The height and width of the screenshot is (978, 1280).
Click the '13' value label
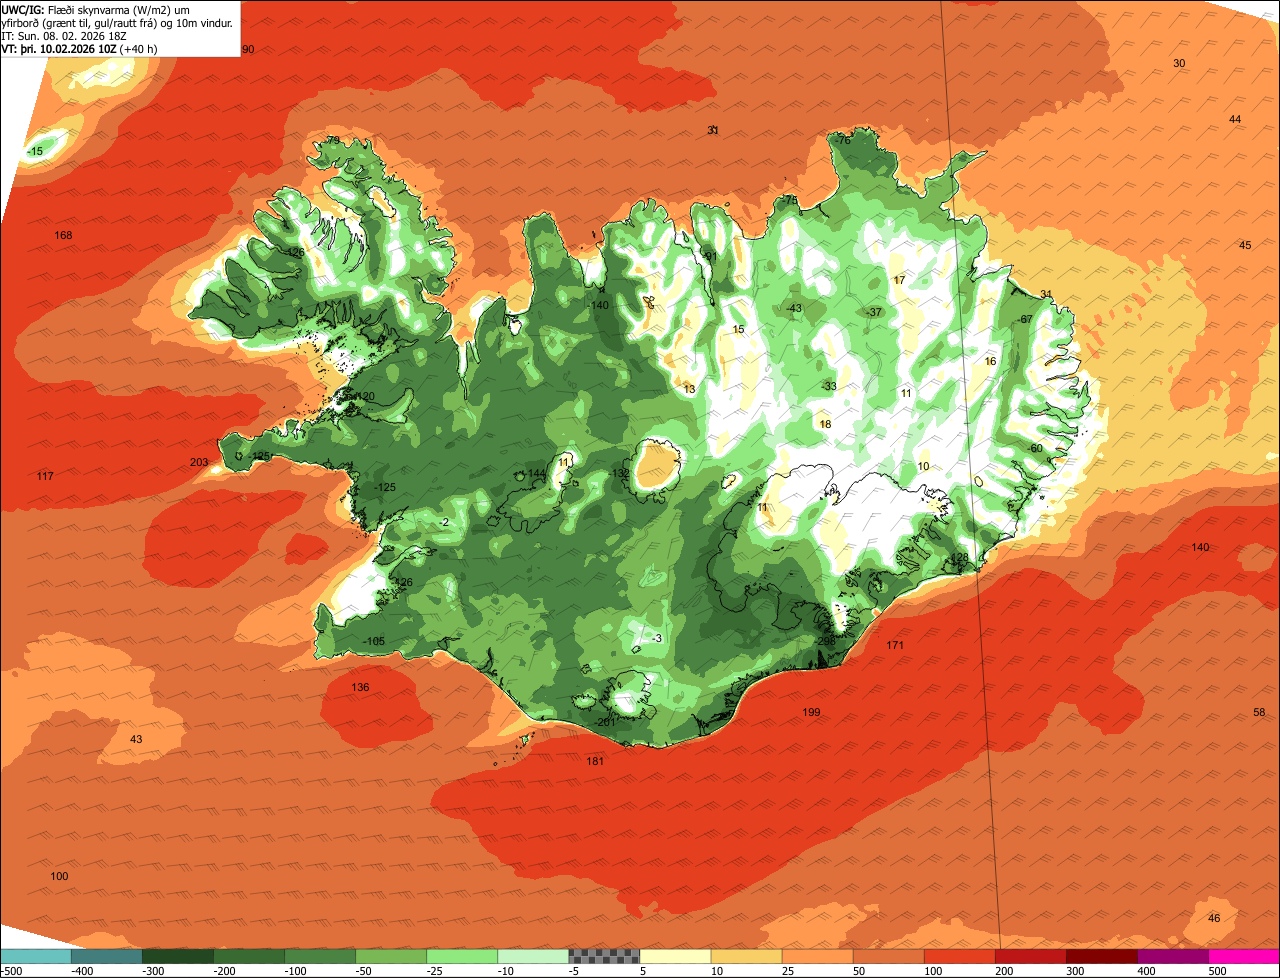pyautogui.click(x=689, y=389)
